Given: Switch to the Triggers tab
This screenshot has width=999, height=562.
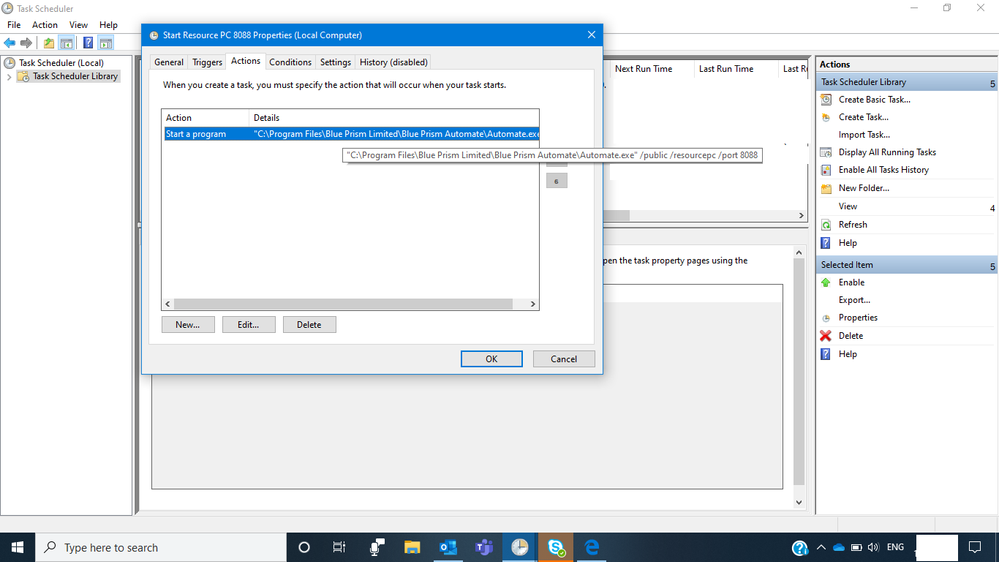Looking at the screenshot, I should tap(207, 62).
